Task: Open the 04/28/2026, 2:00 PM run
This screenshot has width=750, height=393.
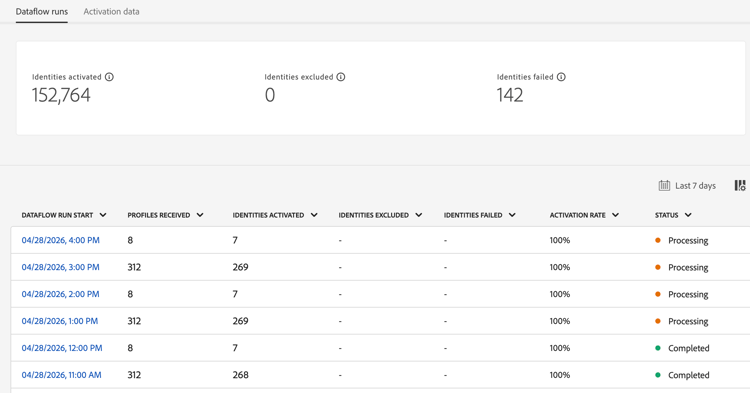Action: (x=60, y=294)
